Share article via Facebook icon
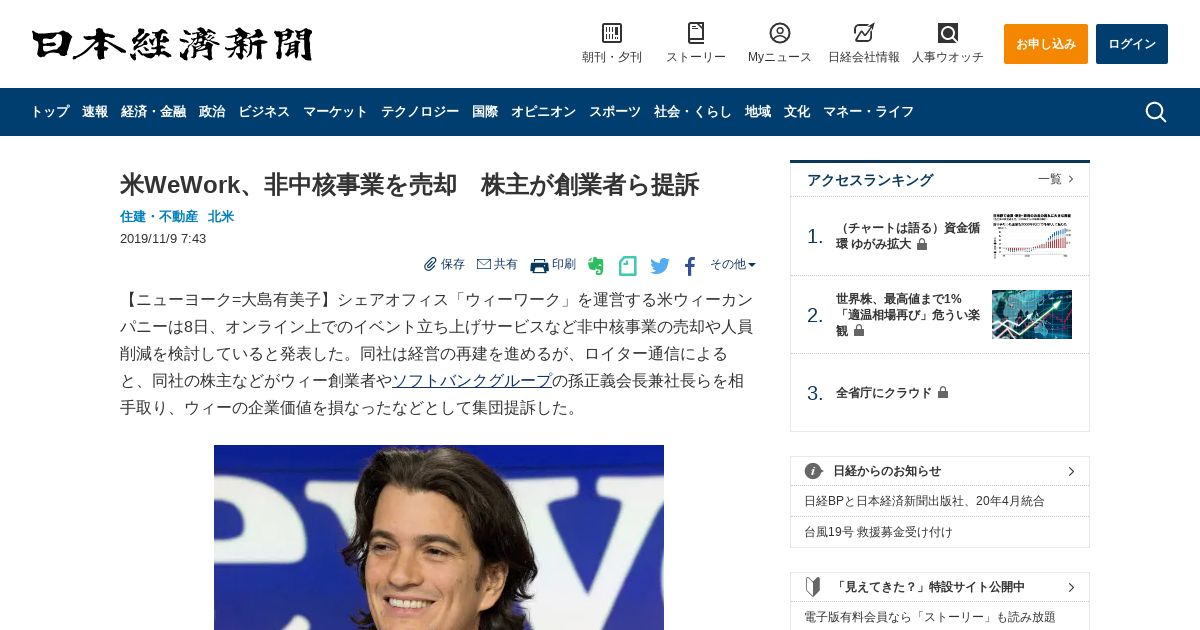 pyautogui.click(x=690, y=266)
